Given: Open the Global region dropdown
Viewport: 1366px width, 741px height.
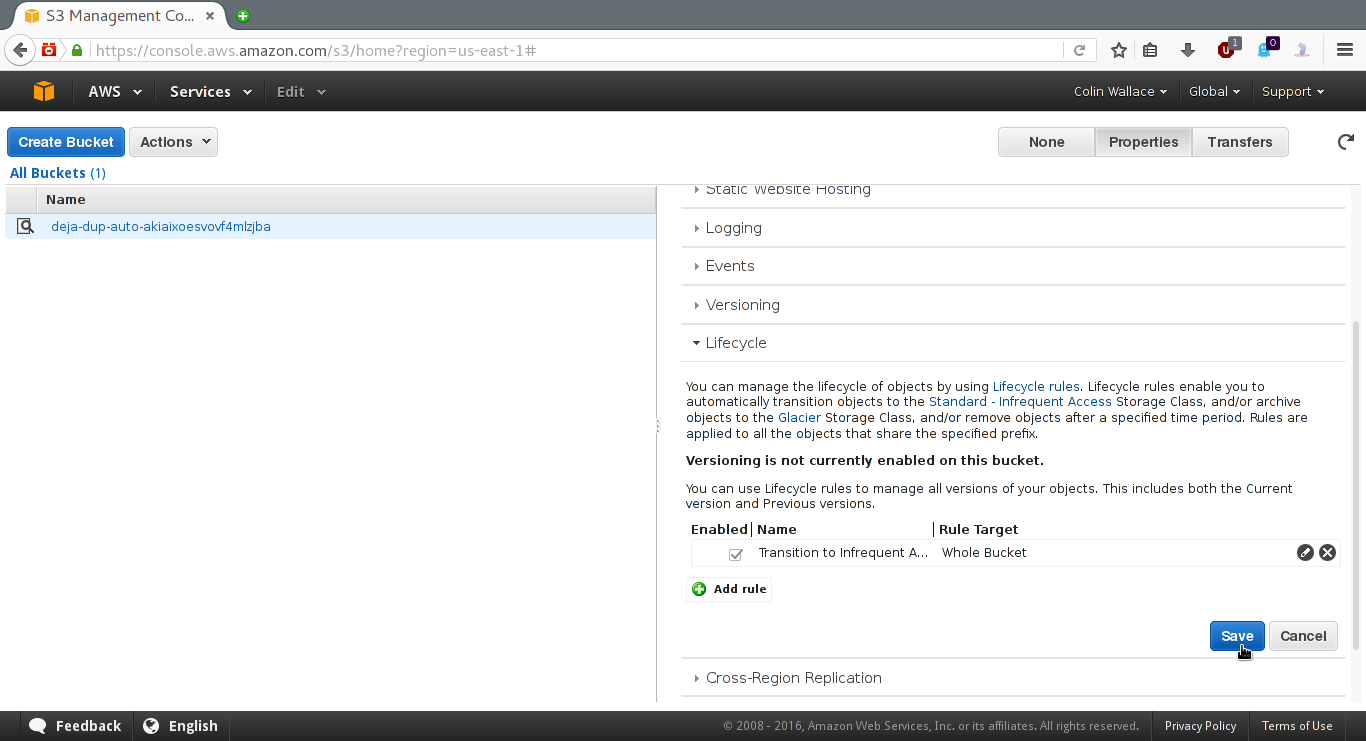Looking at the screenshot, I should [1214, 91].
